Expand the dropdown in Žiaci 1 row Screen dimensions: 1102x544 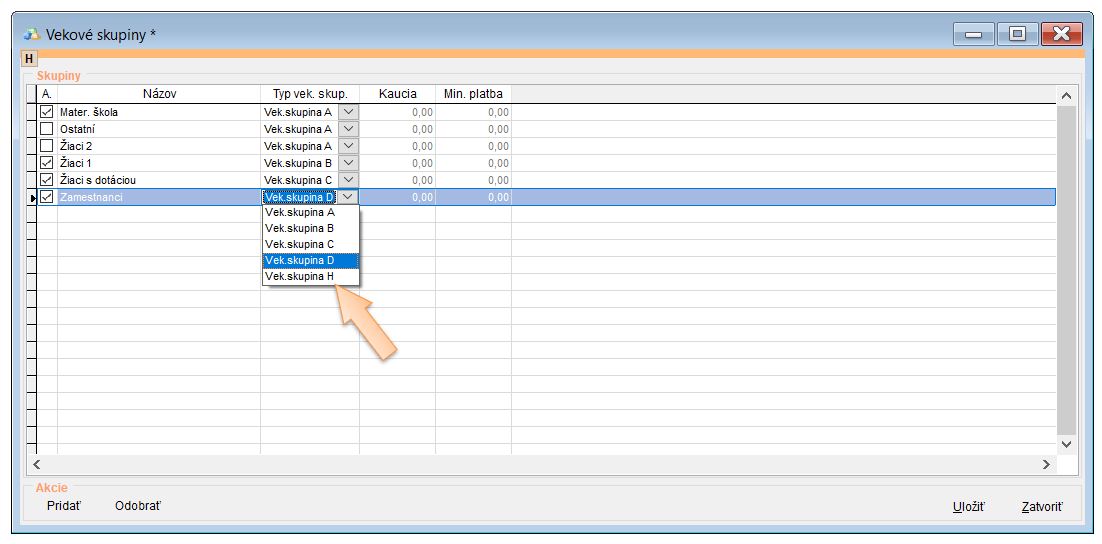[348, 163]
